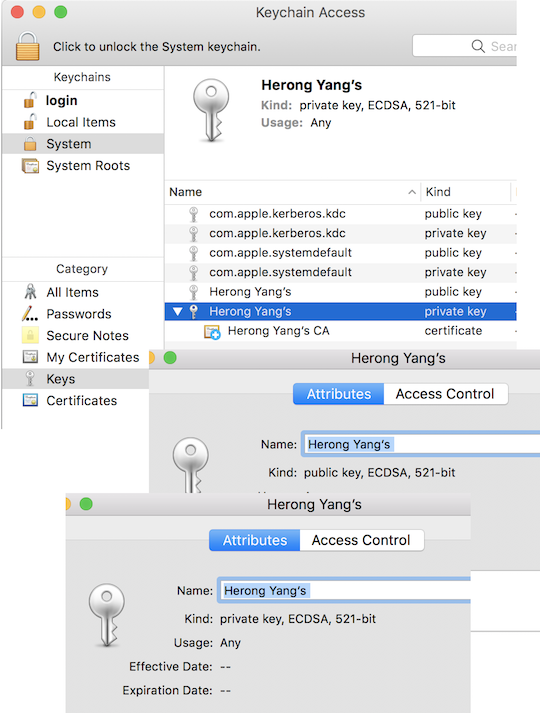The image size is (540, 713).
Task: Open the System Roots keychain
Action: point(82,166)
